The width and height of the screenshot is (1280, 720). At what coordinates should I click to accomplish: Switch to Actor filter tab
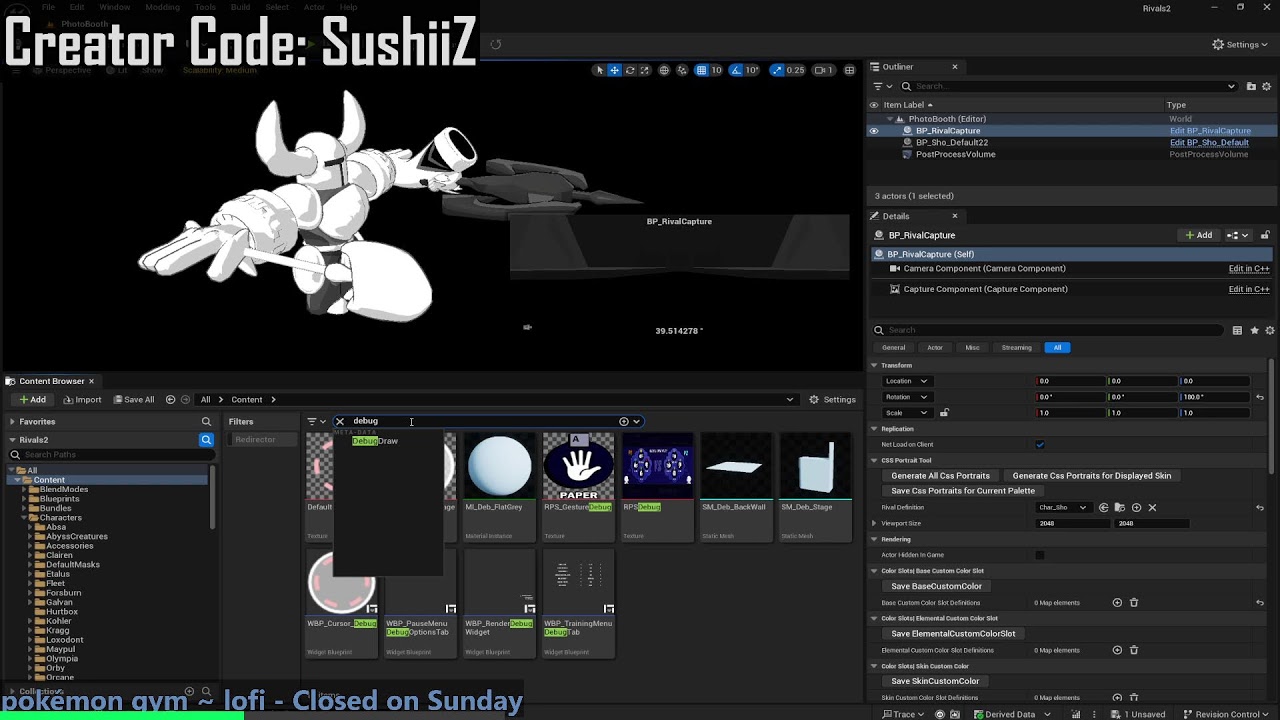click(x=935, y=348)
